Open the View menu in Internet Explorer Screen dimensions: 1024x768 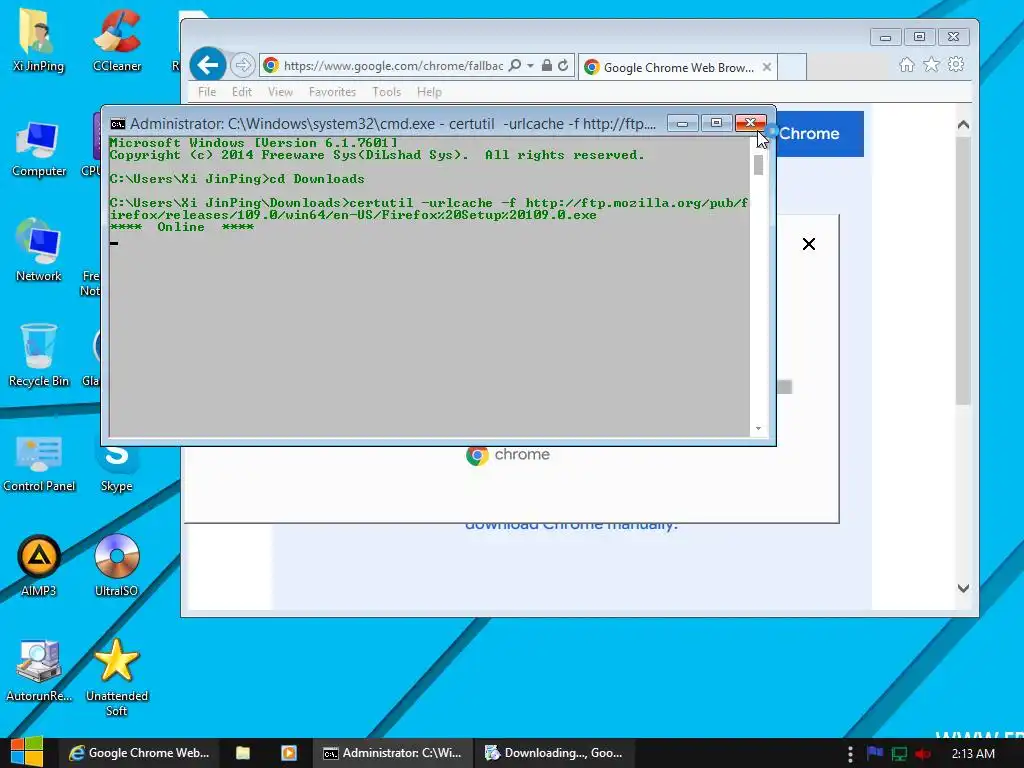coord(280,92)
